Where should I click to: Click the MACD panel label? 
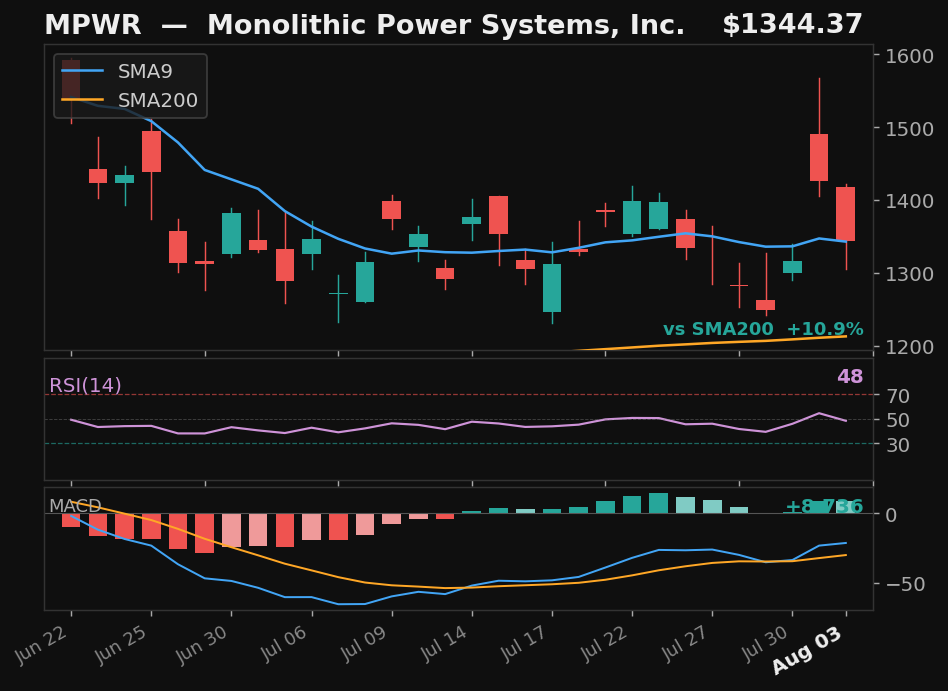click(x=75, y=505)
